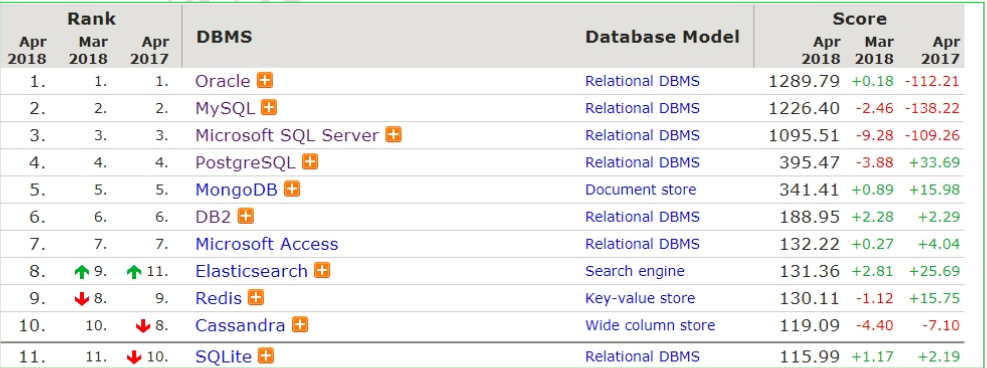Screen dimensions: 987x368
Task: Open the Oracle DBMS link
Action: coord(223,81)
